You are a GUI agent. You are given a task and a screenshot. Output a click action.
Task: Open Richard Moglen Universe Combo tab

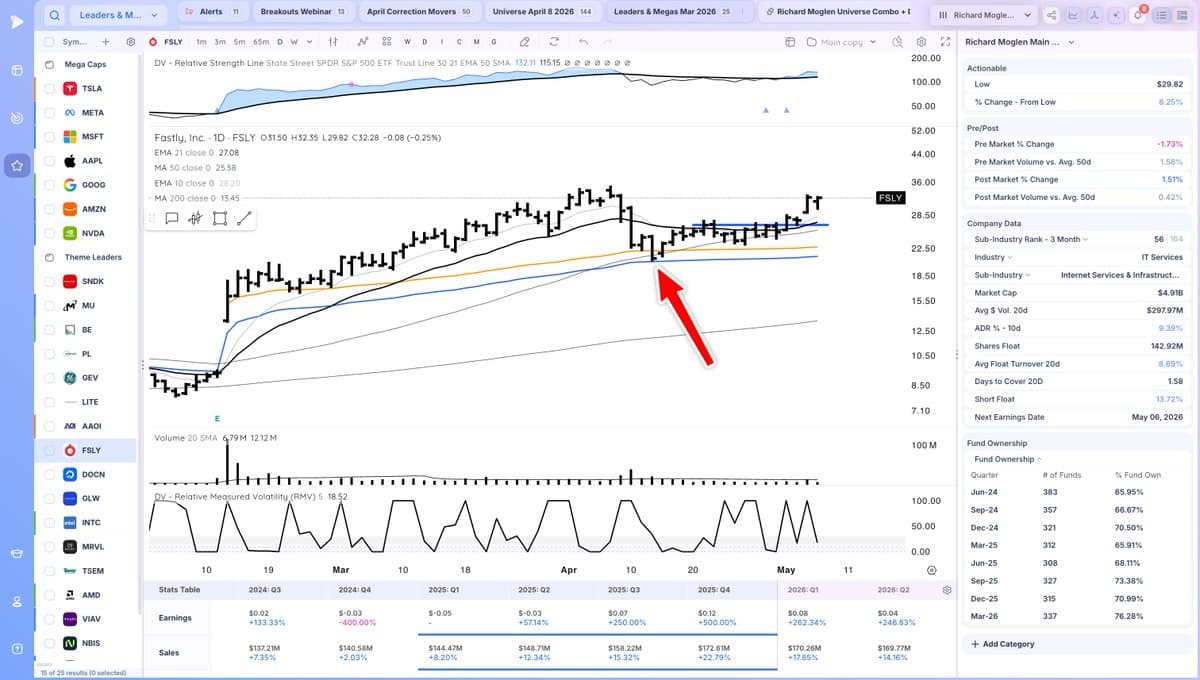tap(836, 12)
